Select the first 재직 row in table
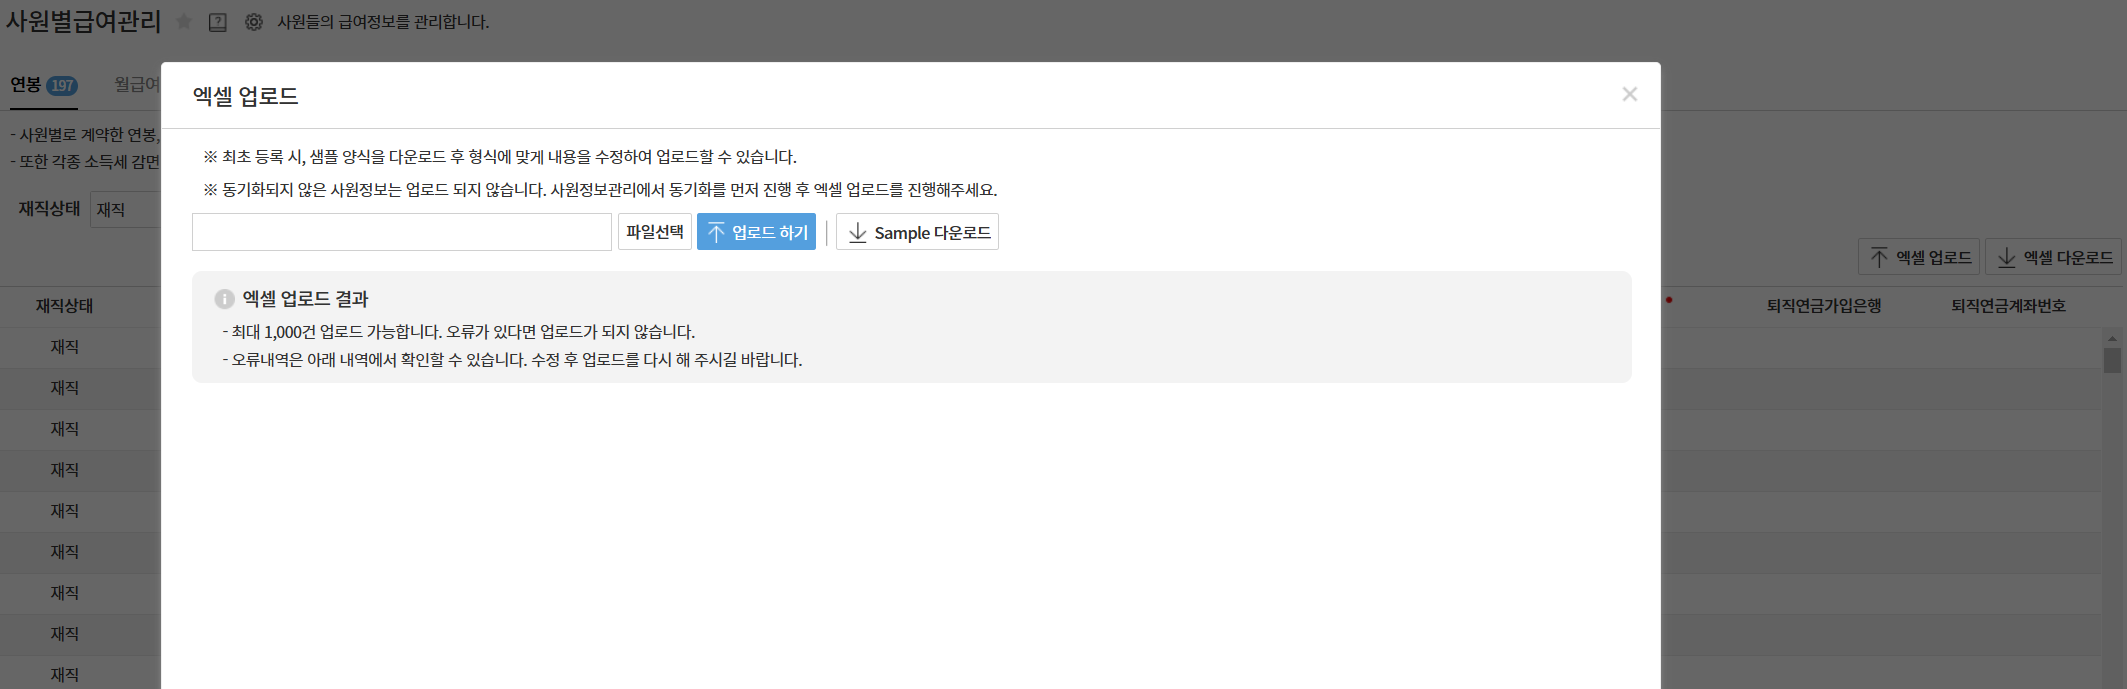 point(65,347)
